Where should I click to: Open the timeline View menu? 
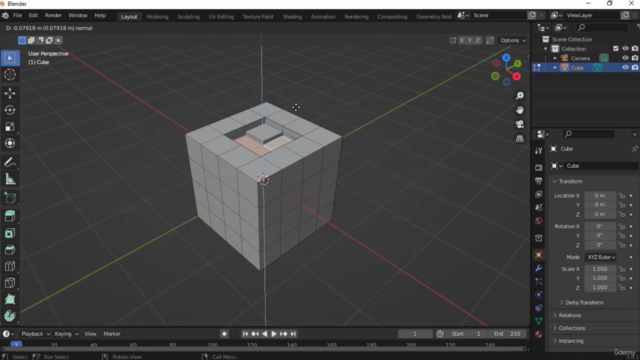click(x=90, y=334)
